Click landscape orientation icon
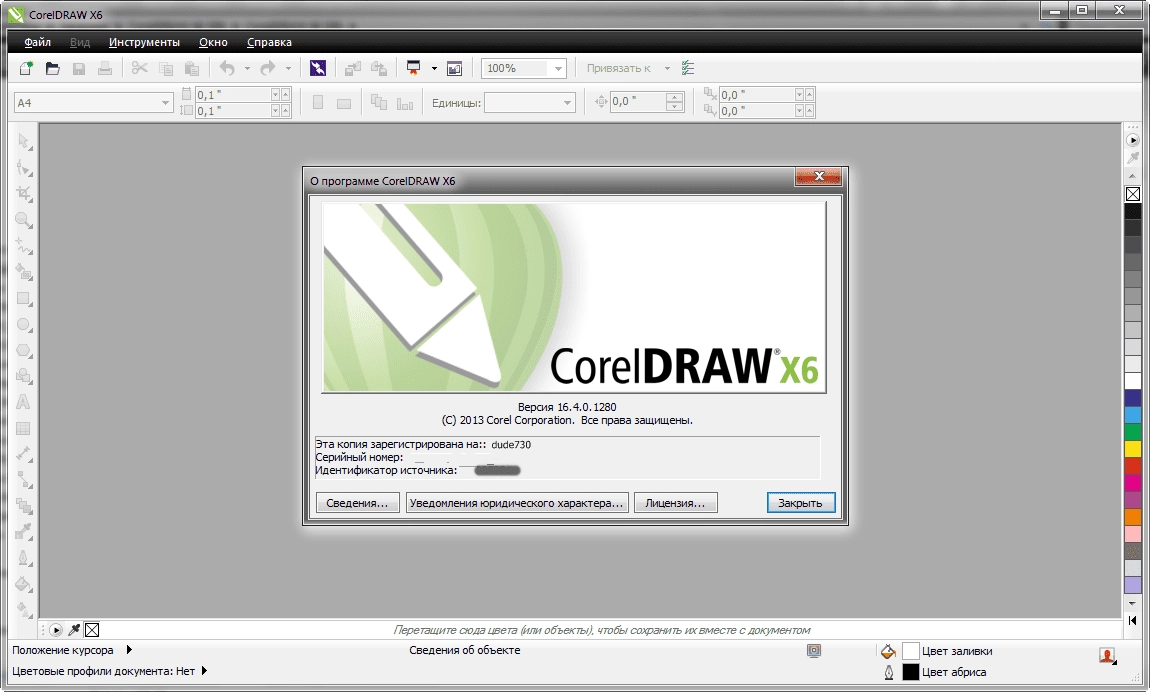 [343, 103]
